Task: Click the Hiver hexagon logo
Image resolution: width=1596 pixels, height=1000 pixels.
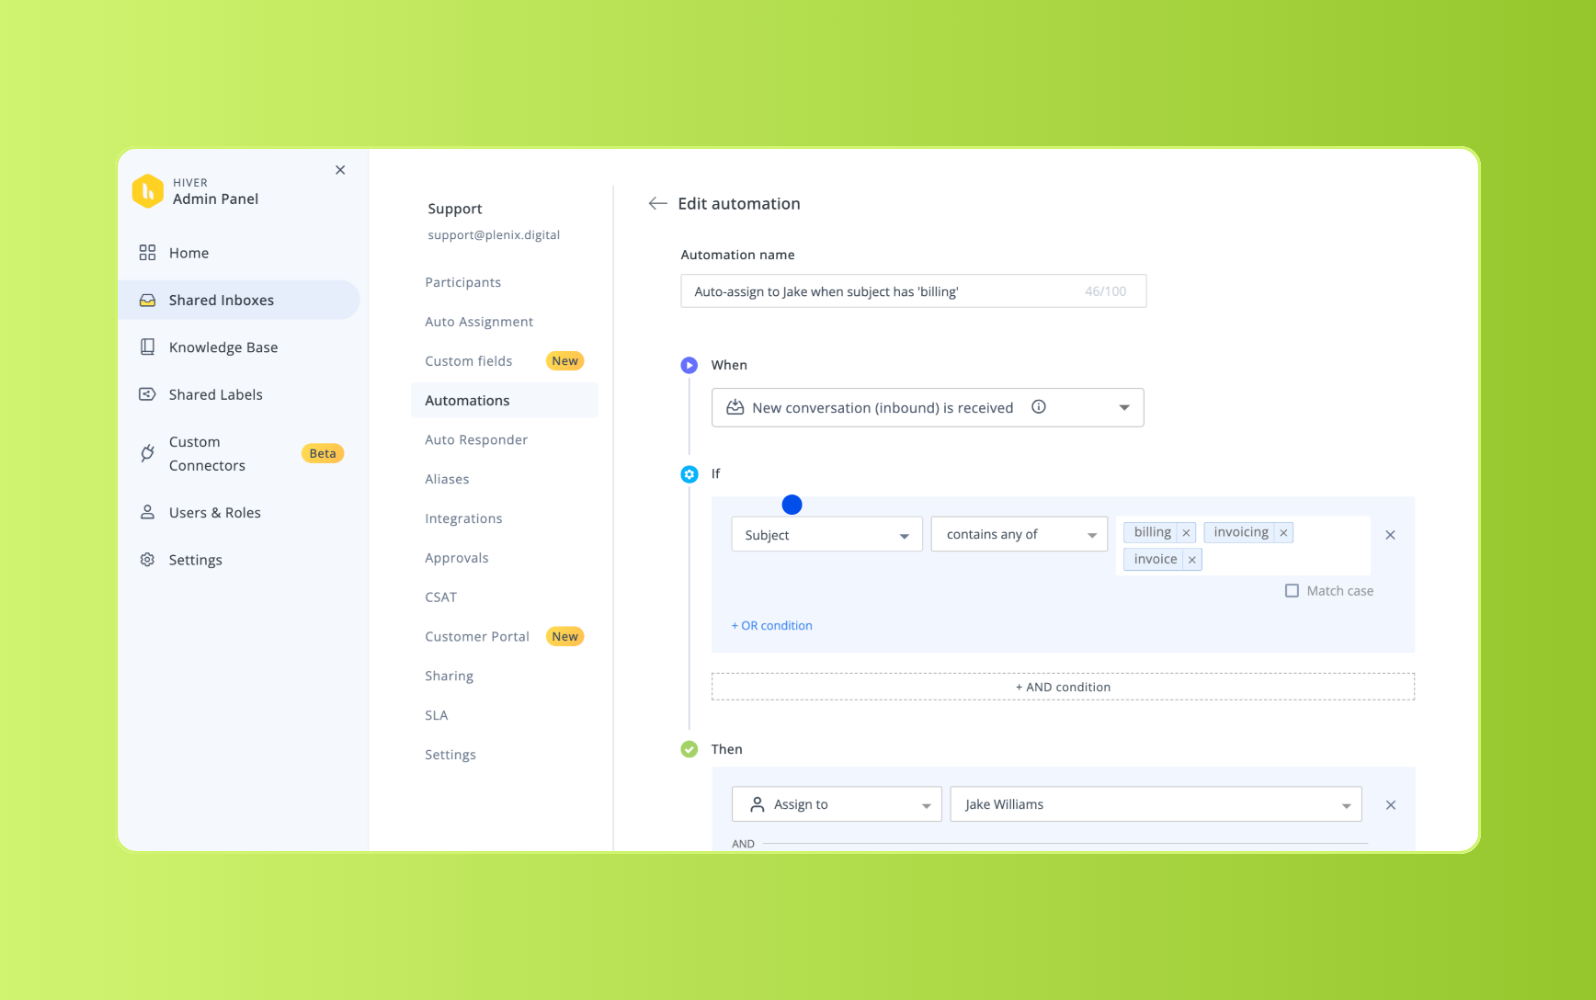Action: 147,191
